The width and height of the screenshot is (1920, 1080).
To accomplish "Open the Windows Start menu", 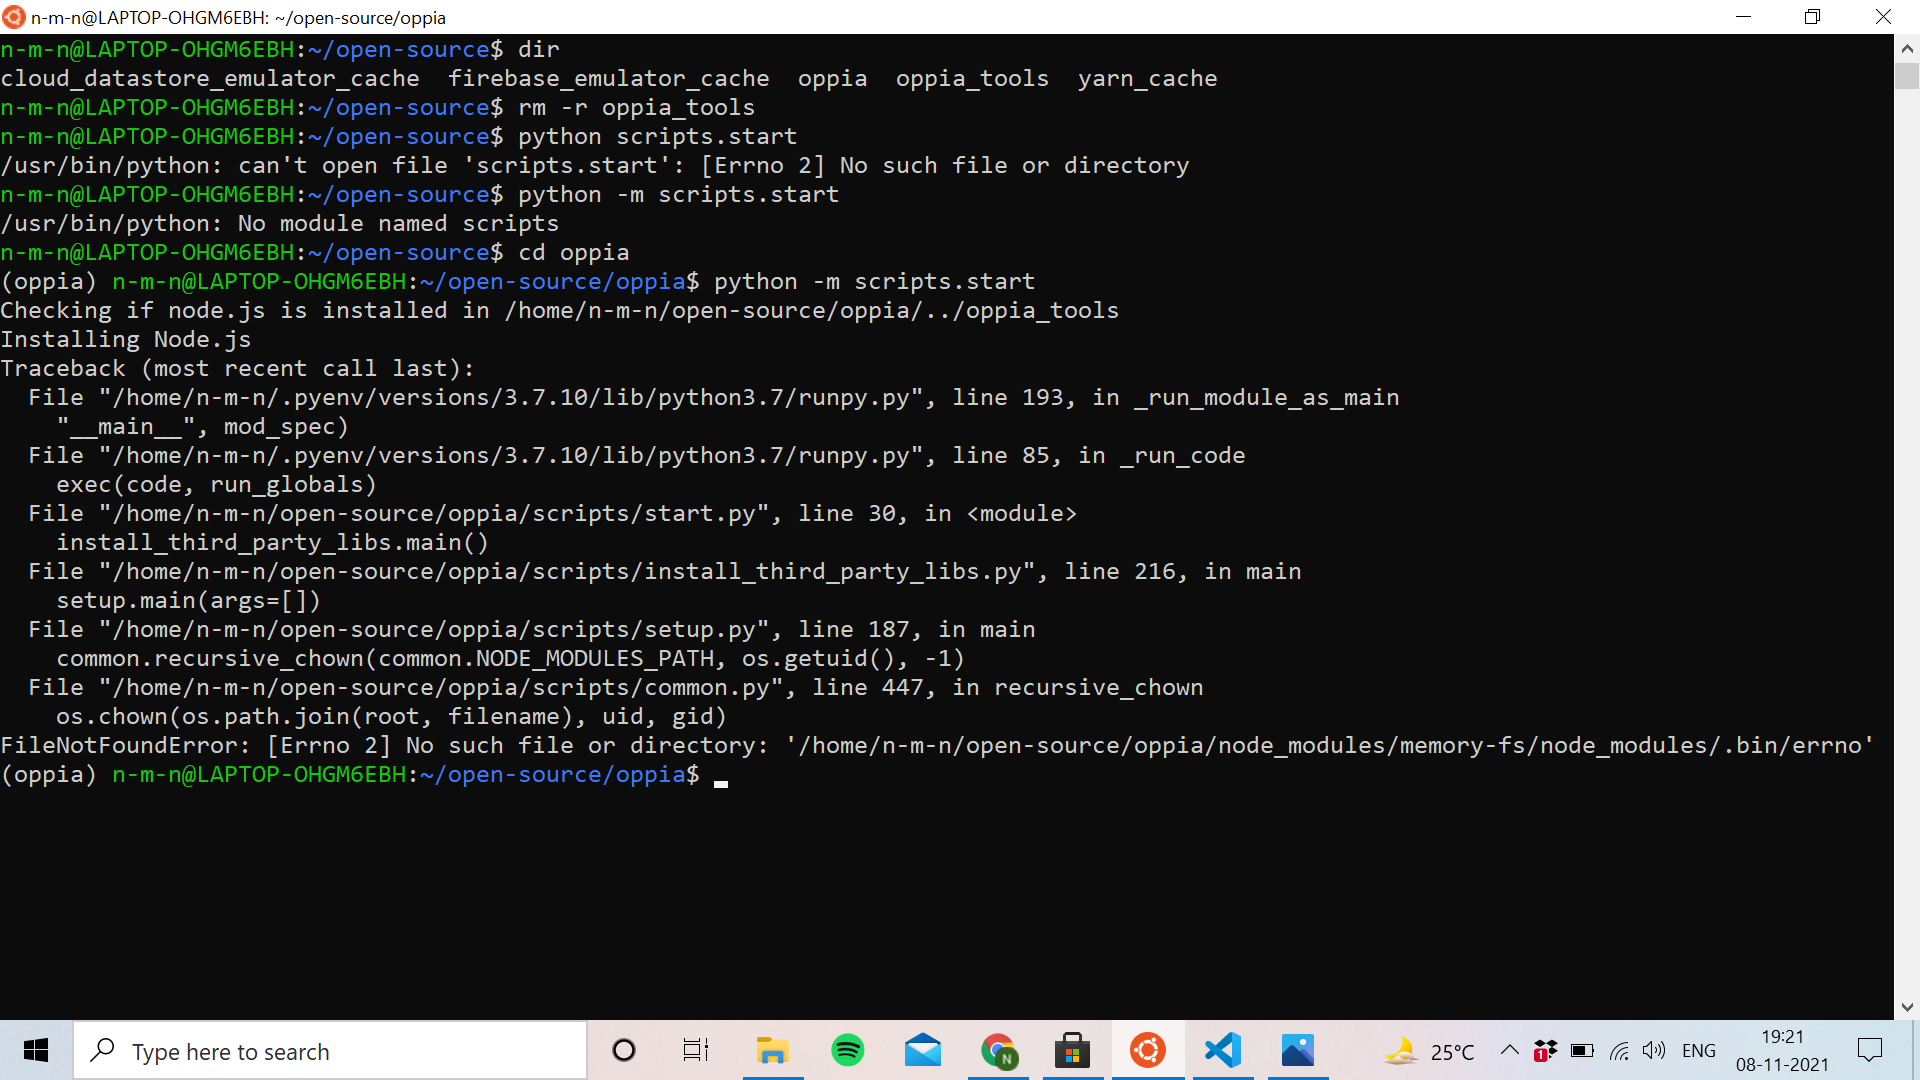I will tap(35, 1050).
